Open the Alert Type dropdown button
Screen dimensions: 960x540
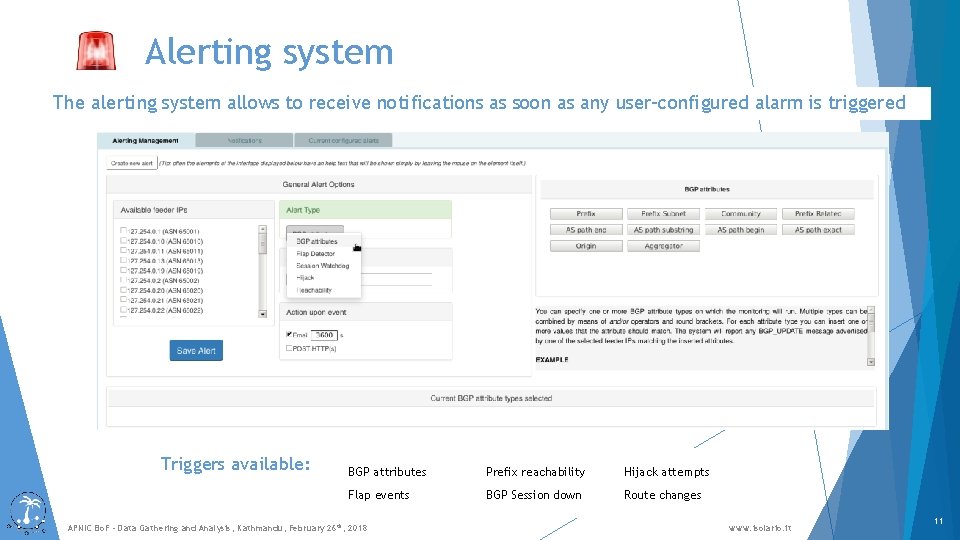coord(315,230)
